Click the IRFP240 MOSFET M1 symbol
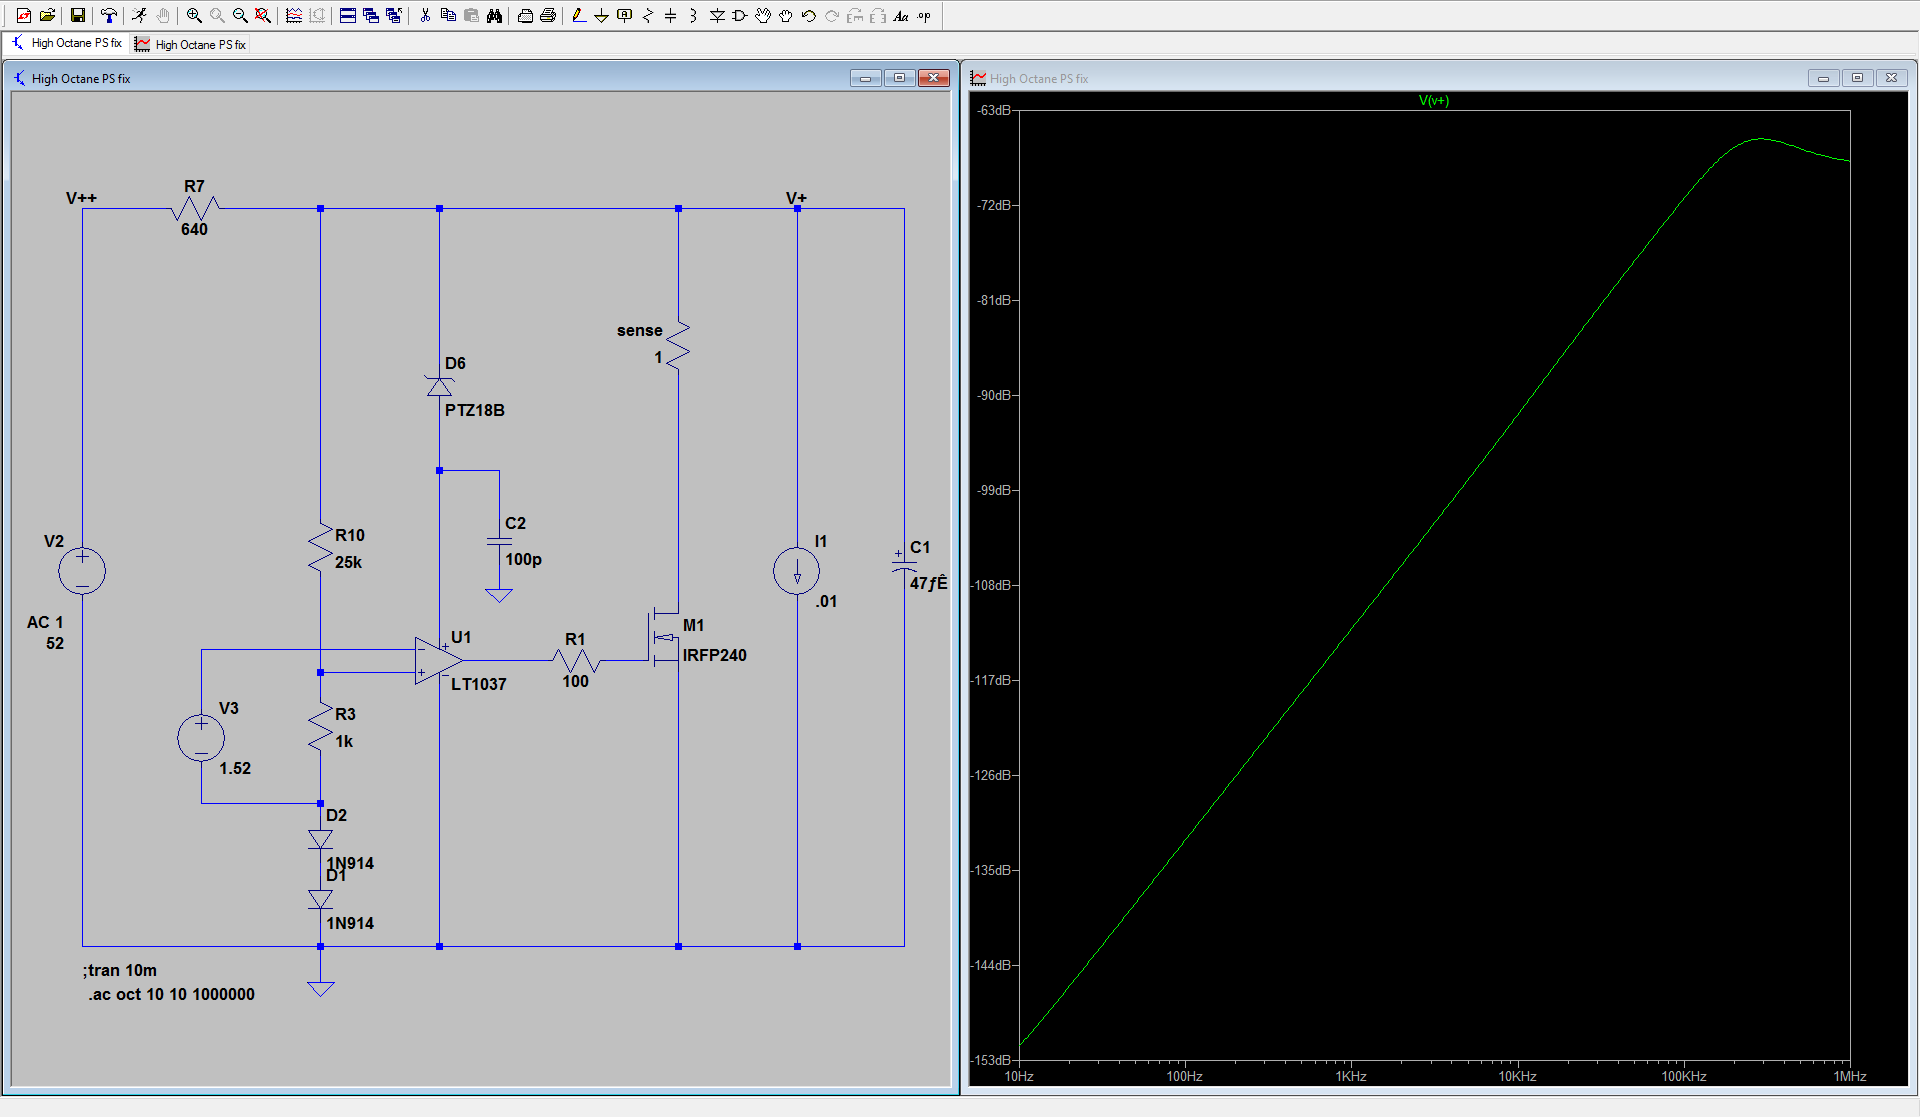The width and height of the screenshot is (1920, 1117). pyautogui.click(x=664, y=639)
